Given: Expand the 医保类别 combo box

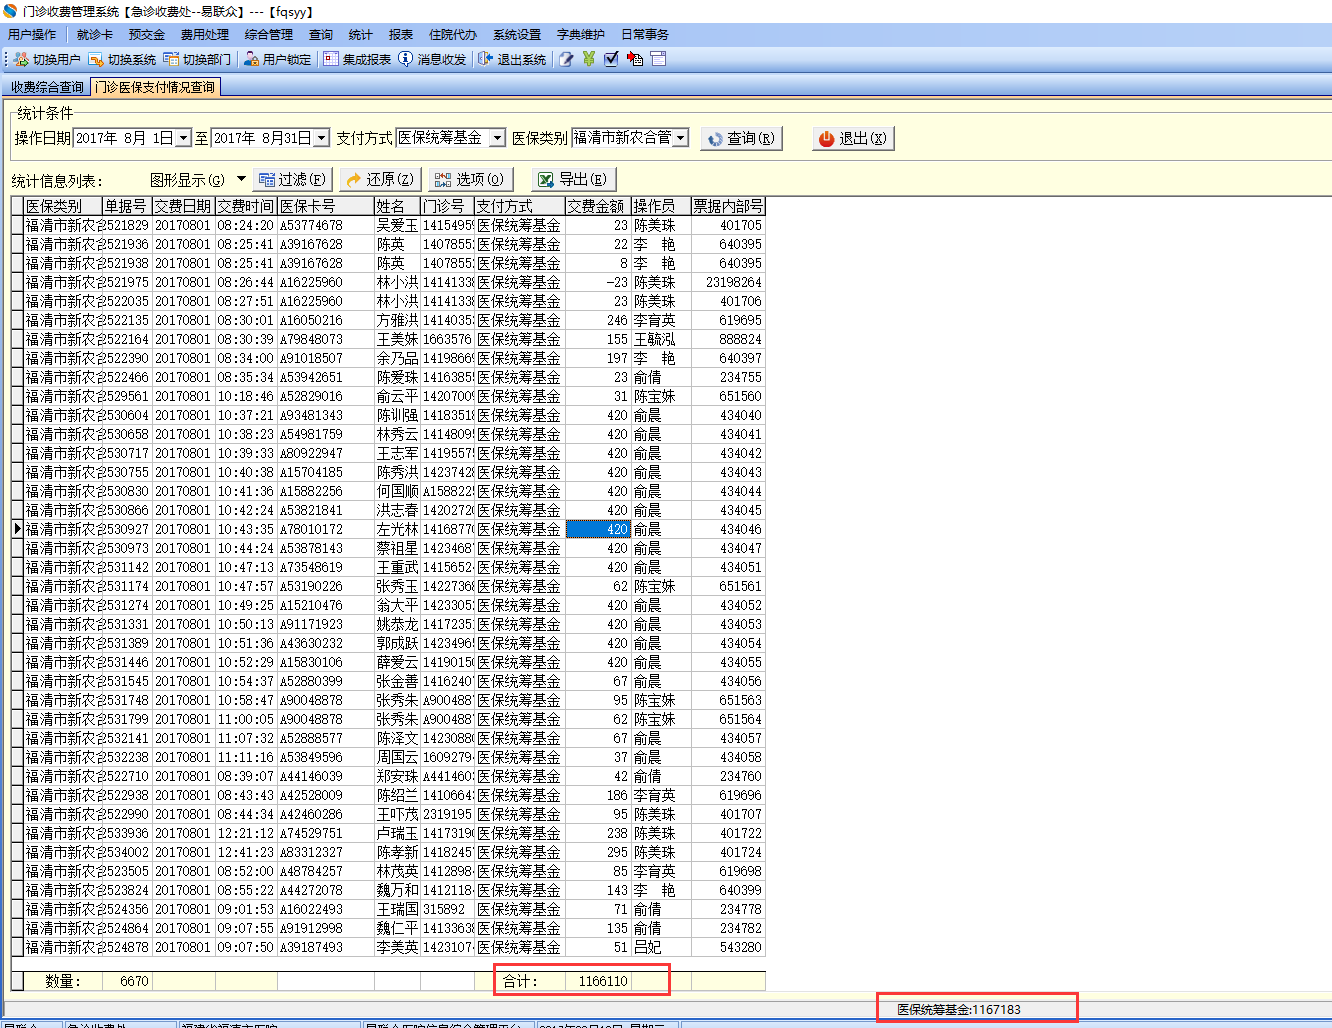Looking at the screenshot, I should coord(681,138).
